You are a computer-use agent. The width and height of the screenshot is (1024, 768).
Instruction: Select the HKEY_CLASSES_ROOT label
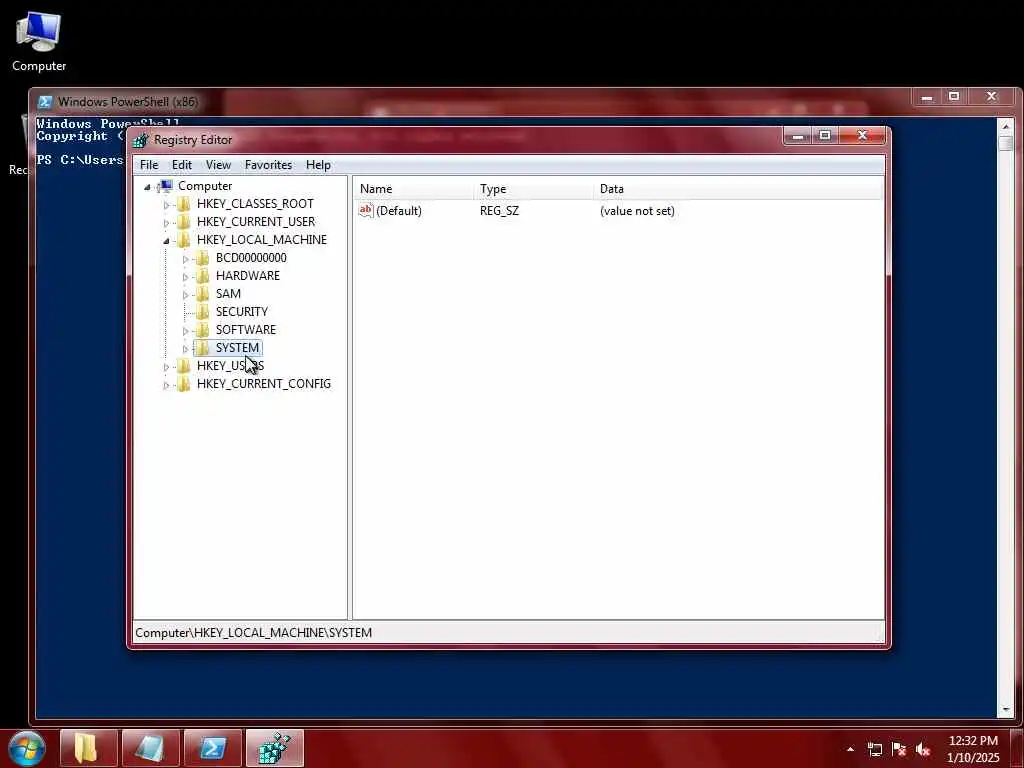click(x=255, y=204)
